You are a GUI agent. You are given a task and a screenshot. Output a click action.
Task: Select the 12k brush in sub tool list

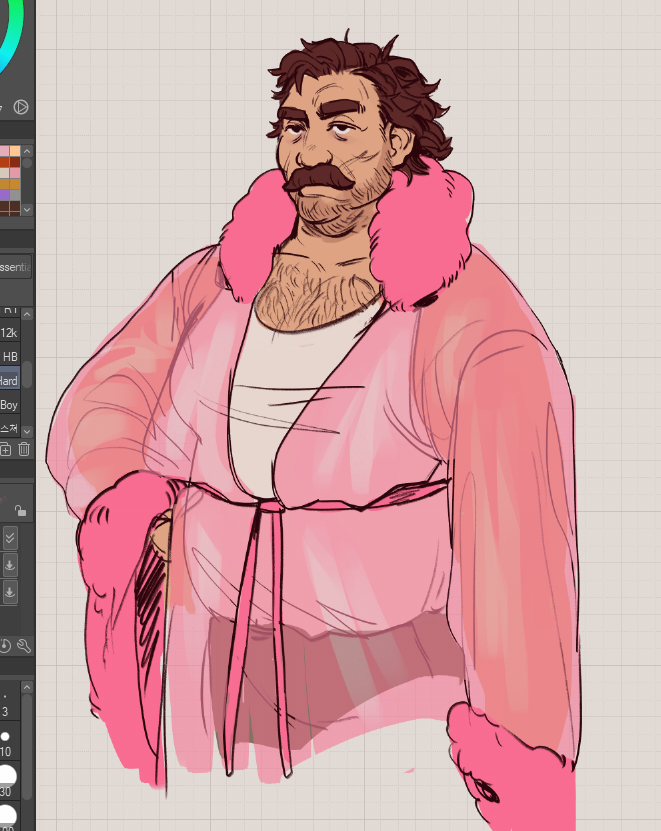coord(10,333)
